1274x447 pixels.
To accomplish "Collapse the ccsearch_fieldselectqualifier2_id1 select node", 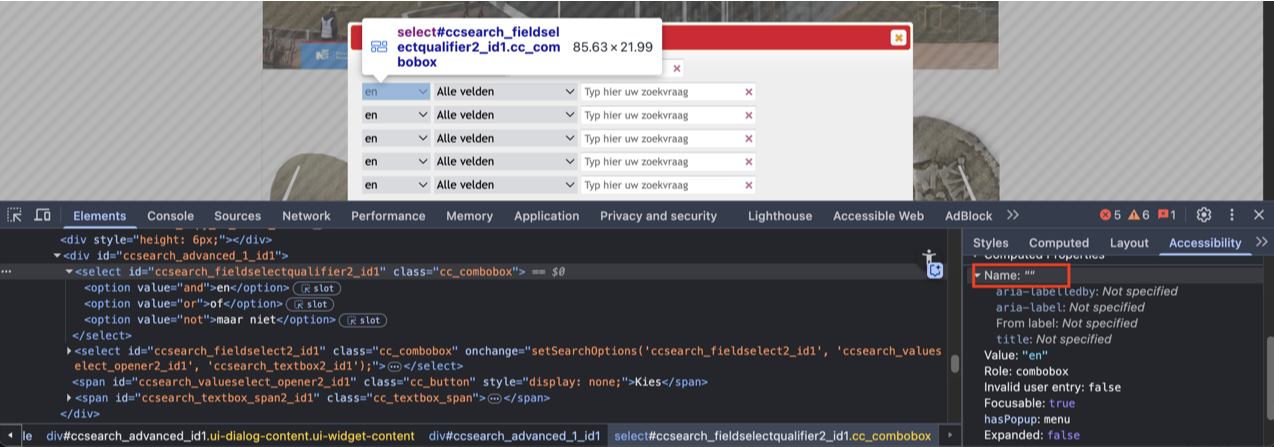I will pyautogui.click(x=69, y=271).
